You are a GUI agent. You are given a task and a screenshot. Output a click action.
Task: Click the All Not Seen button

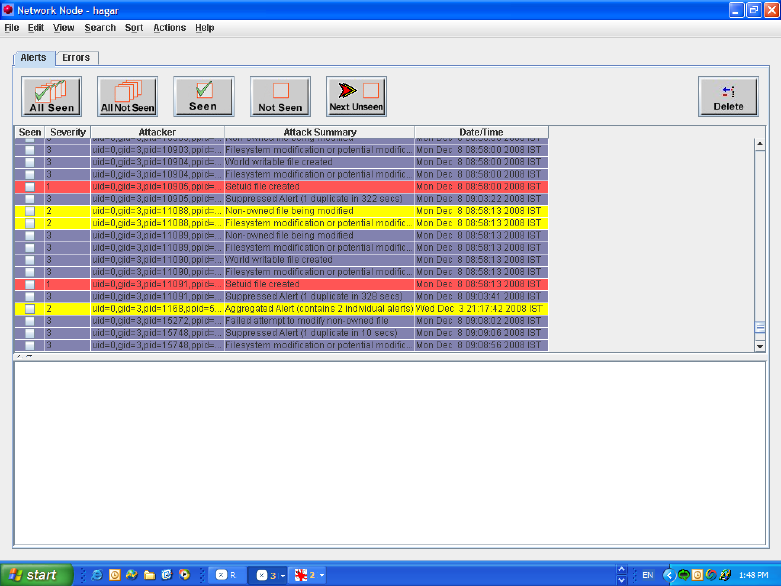click(128, 96)
